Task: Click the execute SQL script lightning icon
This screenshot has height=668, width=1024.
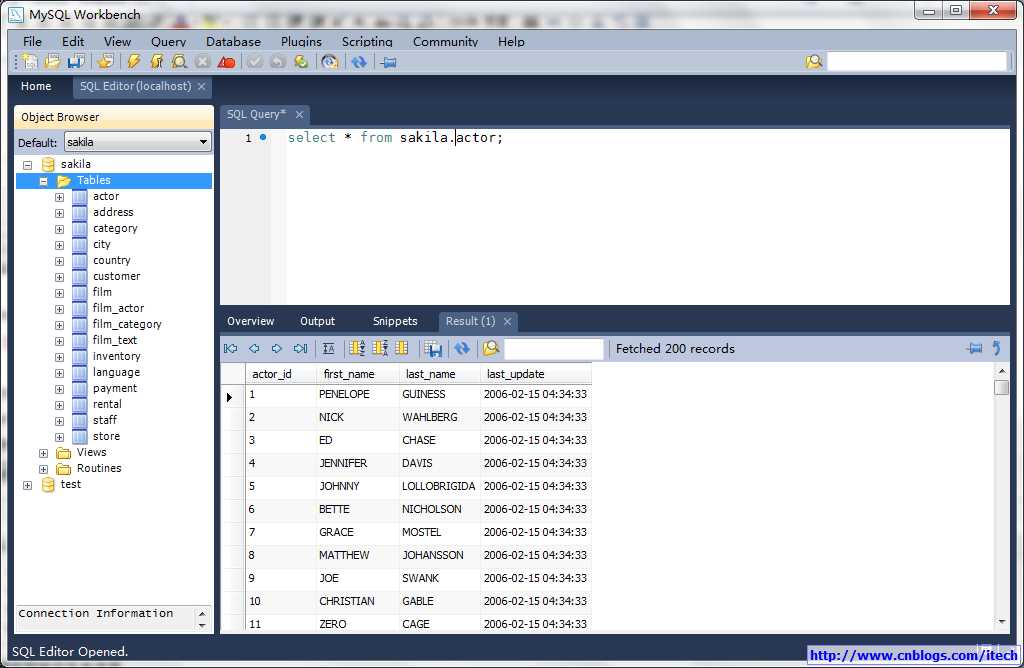Action: coord(133,62)
